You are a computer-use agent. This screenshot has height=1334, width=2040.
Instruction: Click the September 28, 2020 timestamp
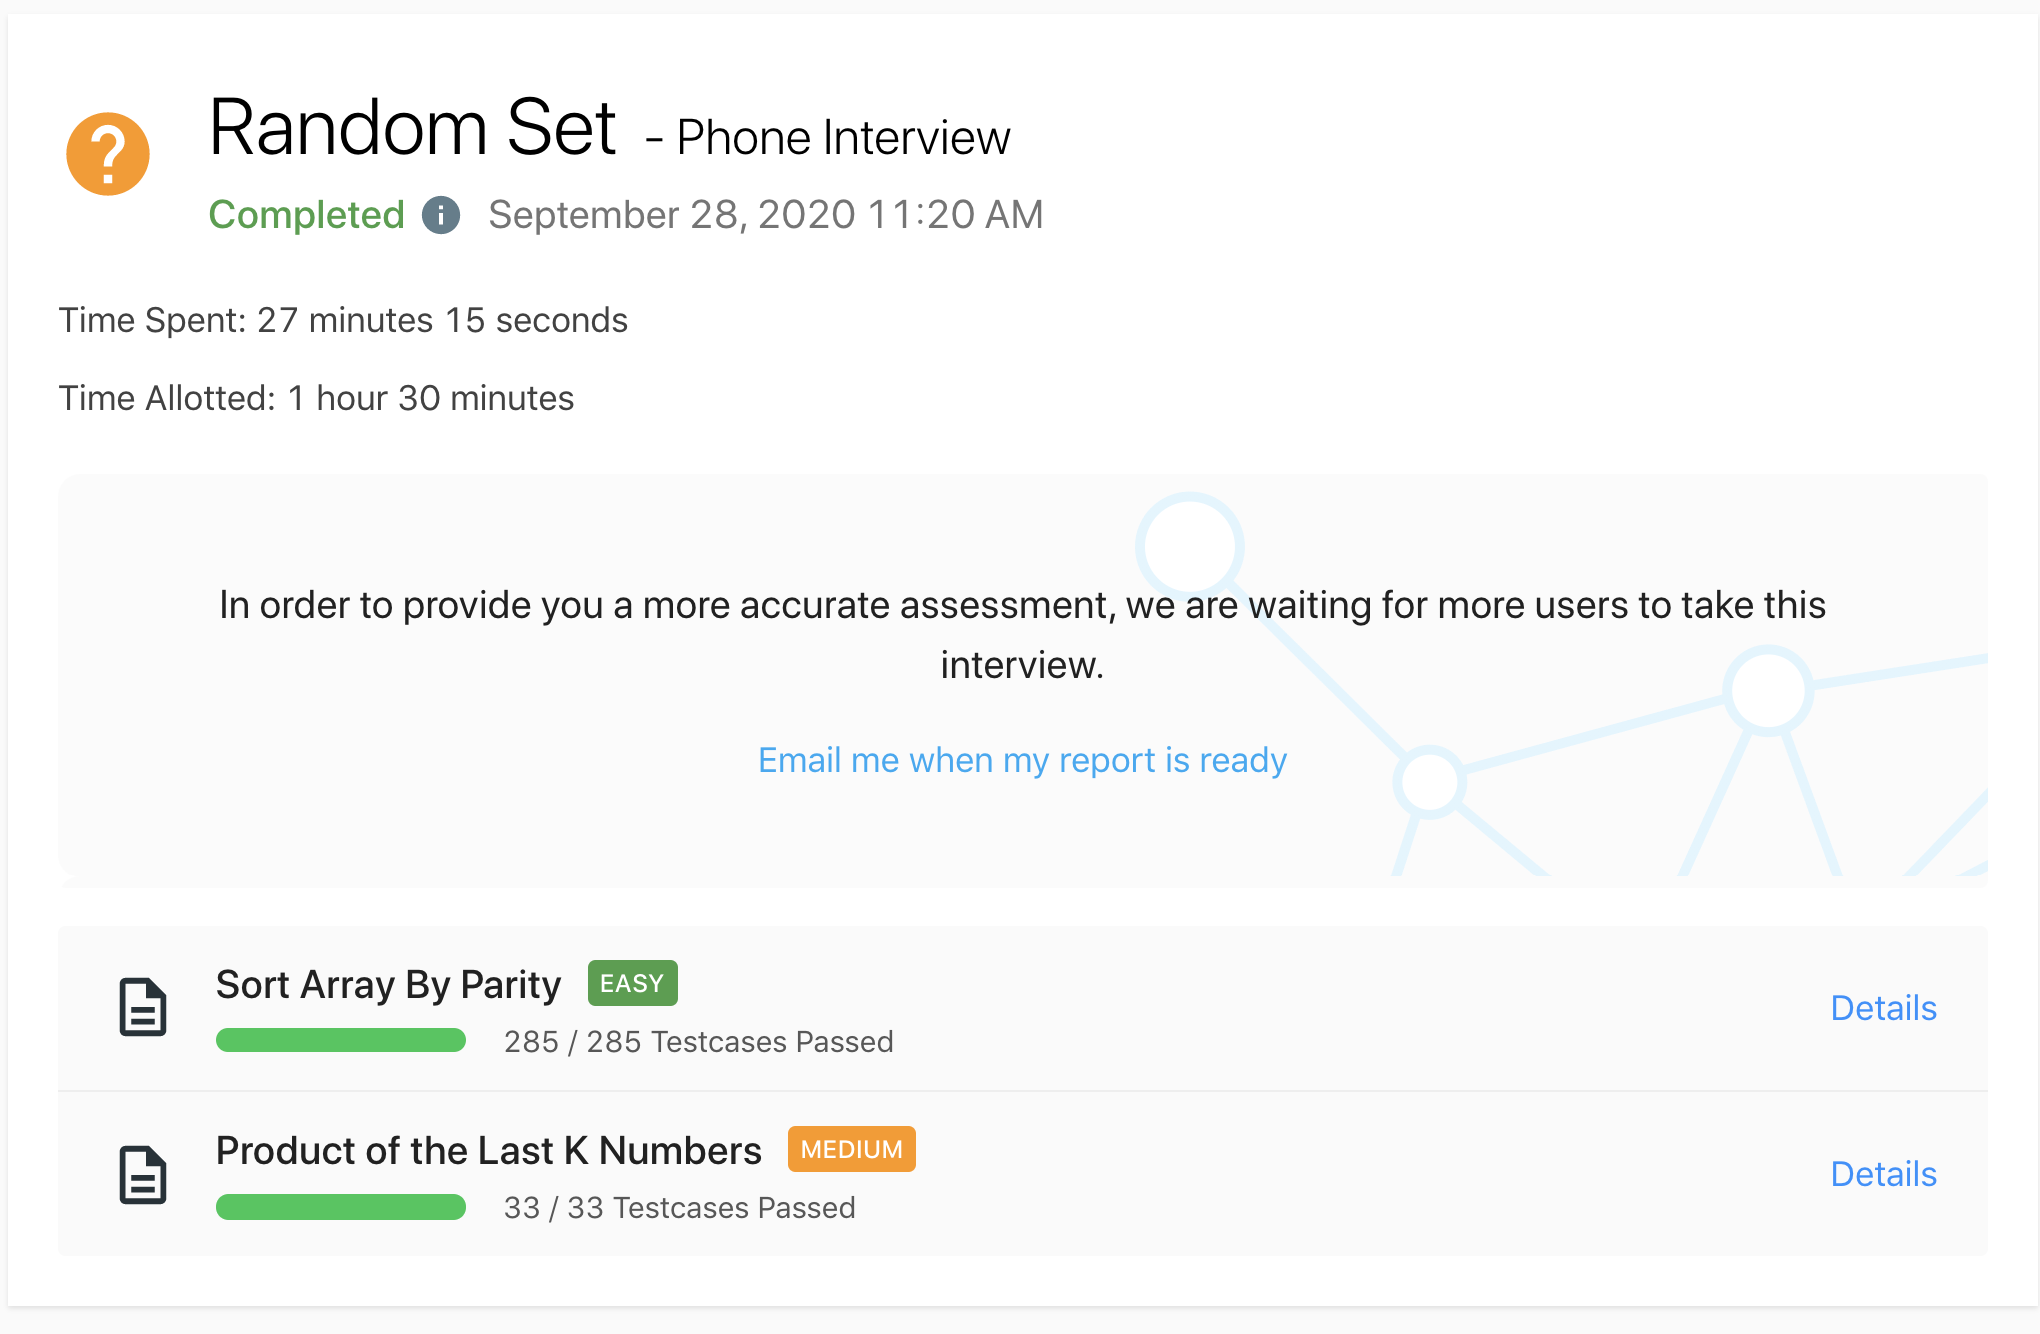pyautogui.click(x=765, y=215)
